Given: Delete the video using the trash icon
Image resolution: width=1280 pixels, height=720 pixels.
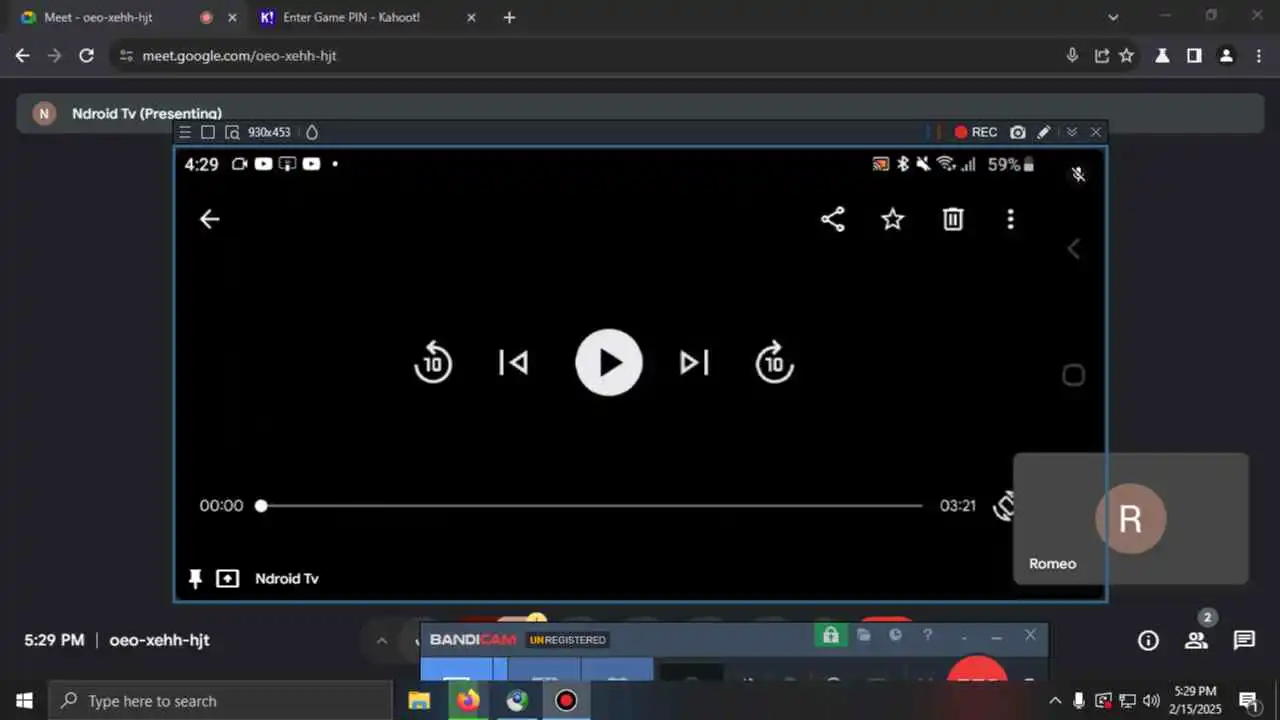Looking at the screenshot, I should tap(953, 219).
